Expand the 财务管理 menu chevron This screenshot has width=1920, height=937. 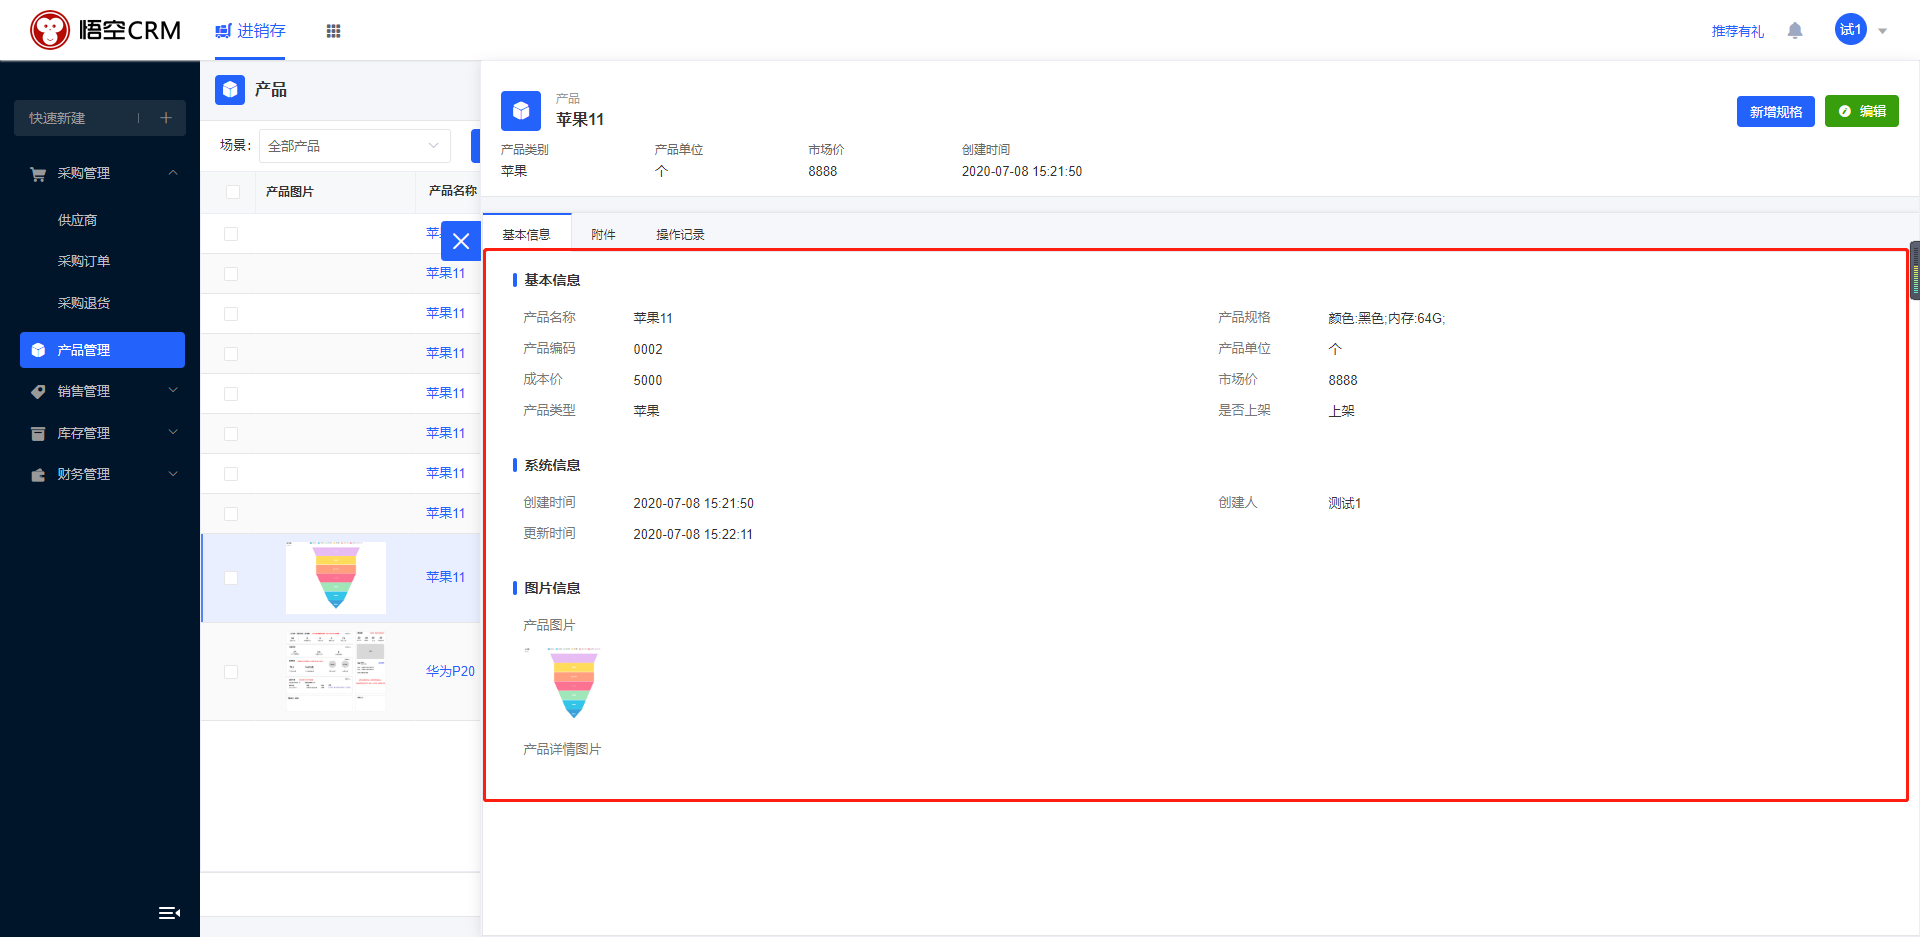[173, 473]
